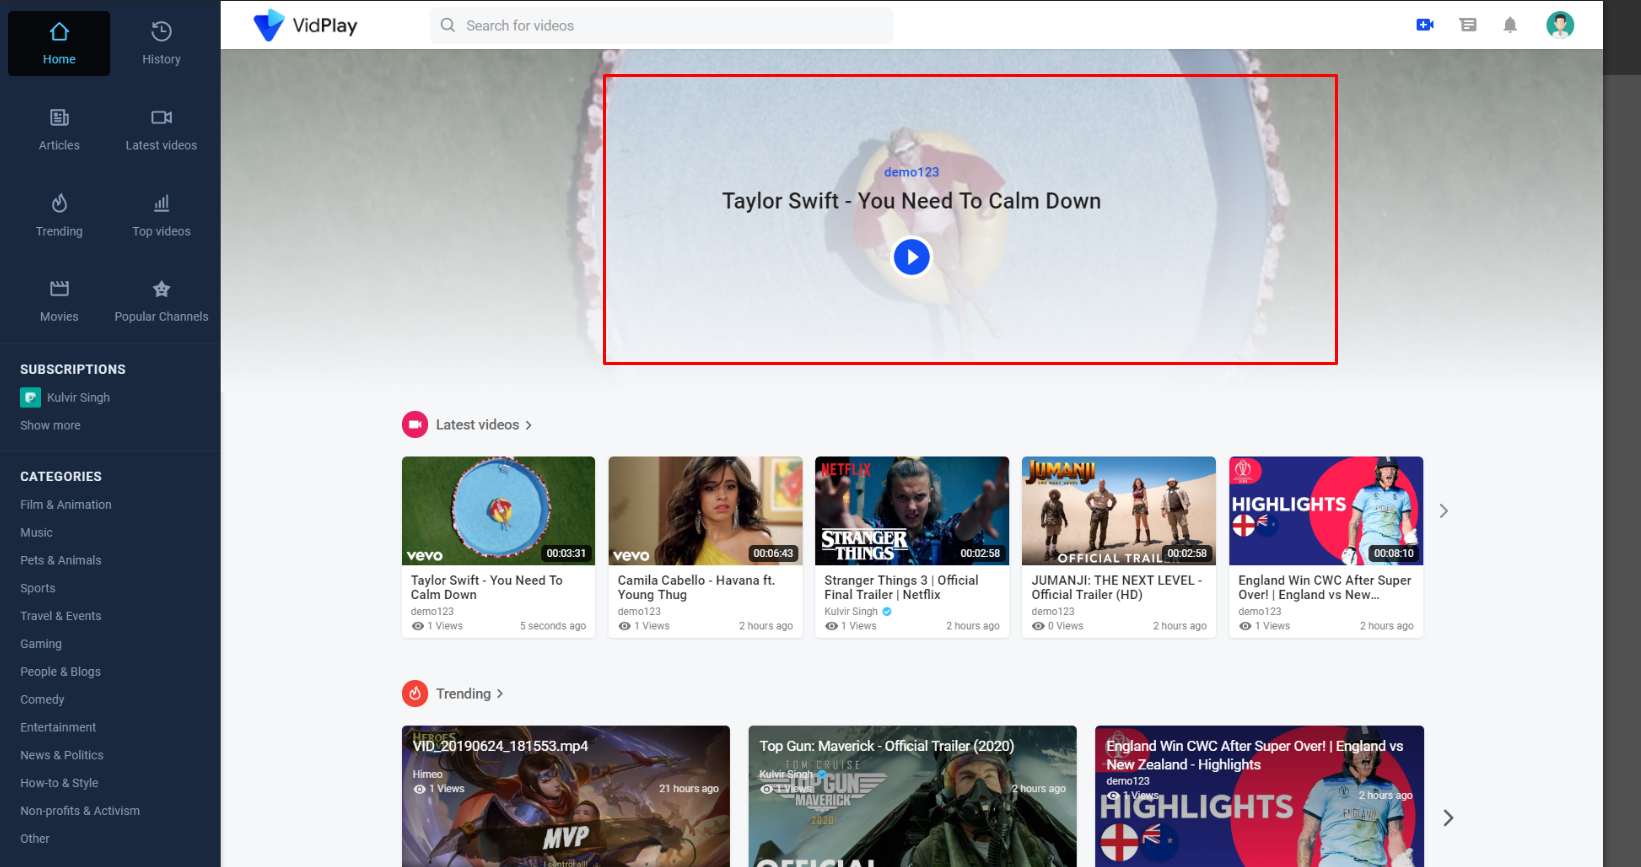Open trending England vs New Zealand highlights
The width and height of the screenshot is (1641, 867).
coord(1259,796)
